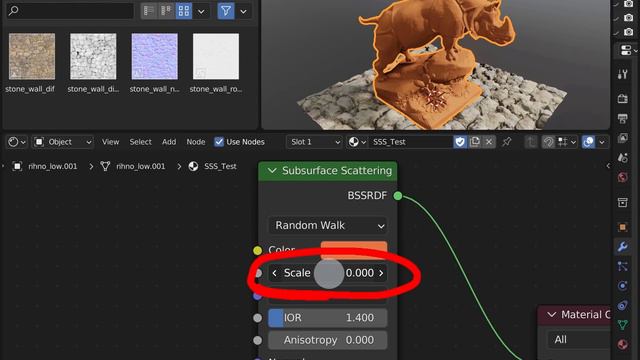Open the Select menu in the node editor
The height and width of the screenshot is (360, 640).
140,142
